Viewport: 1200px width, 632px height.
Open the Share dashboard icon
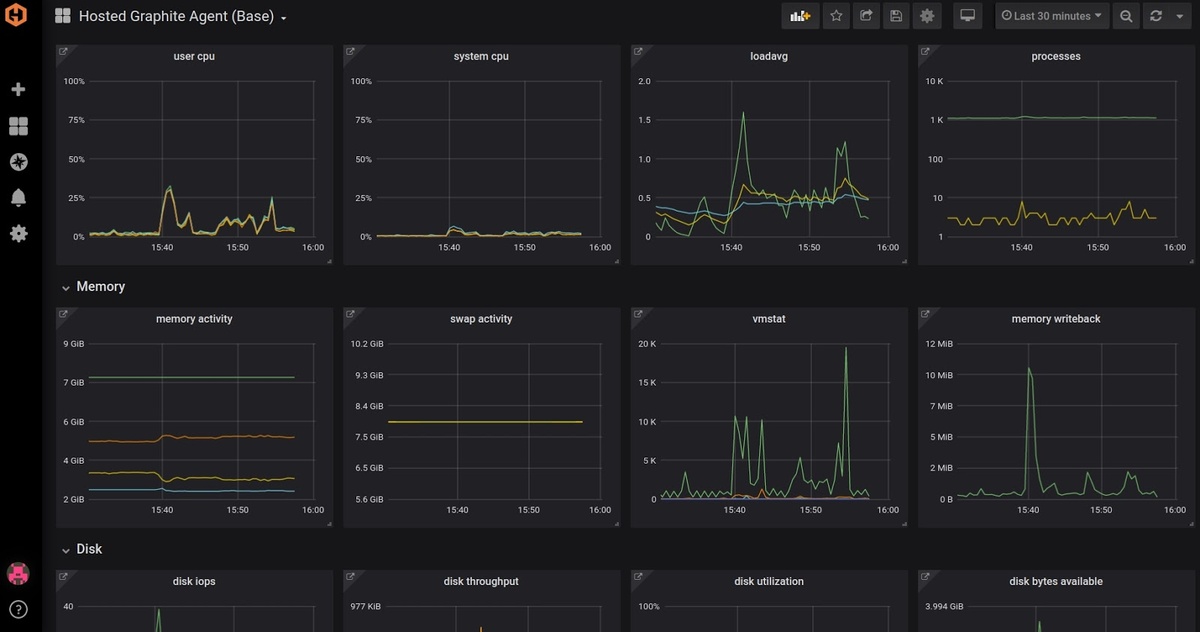point(866,16)
